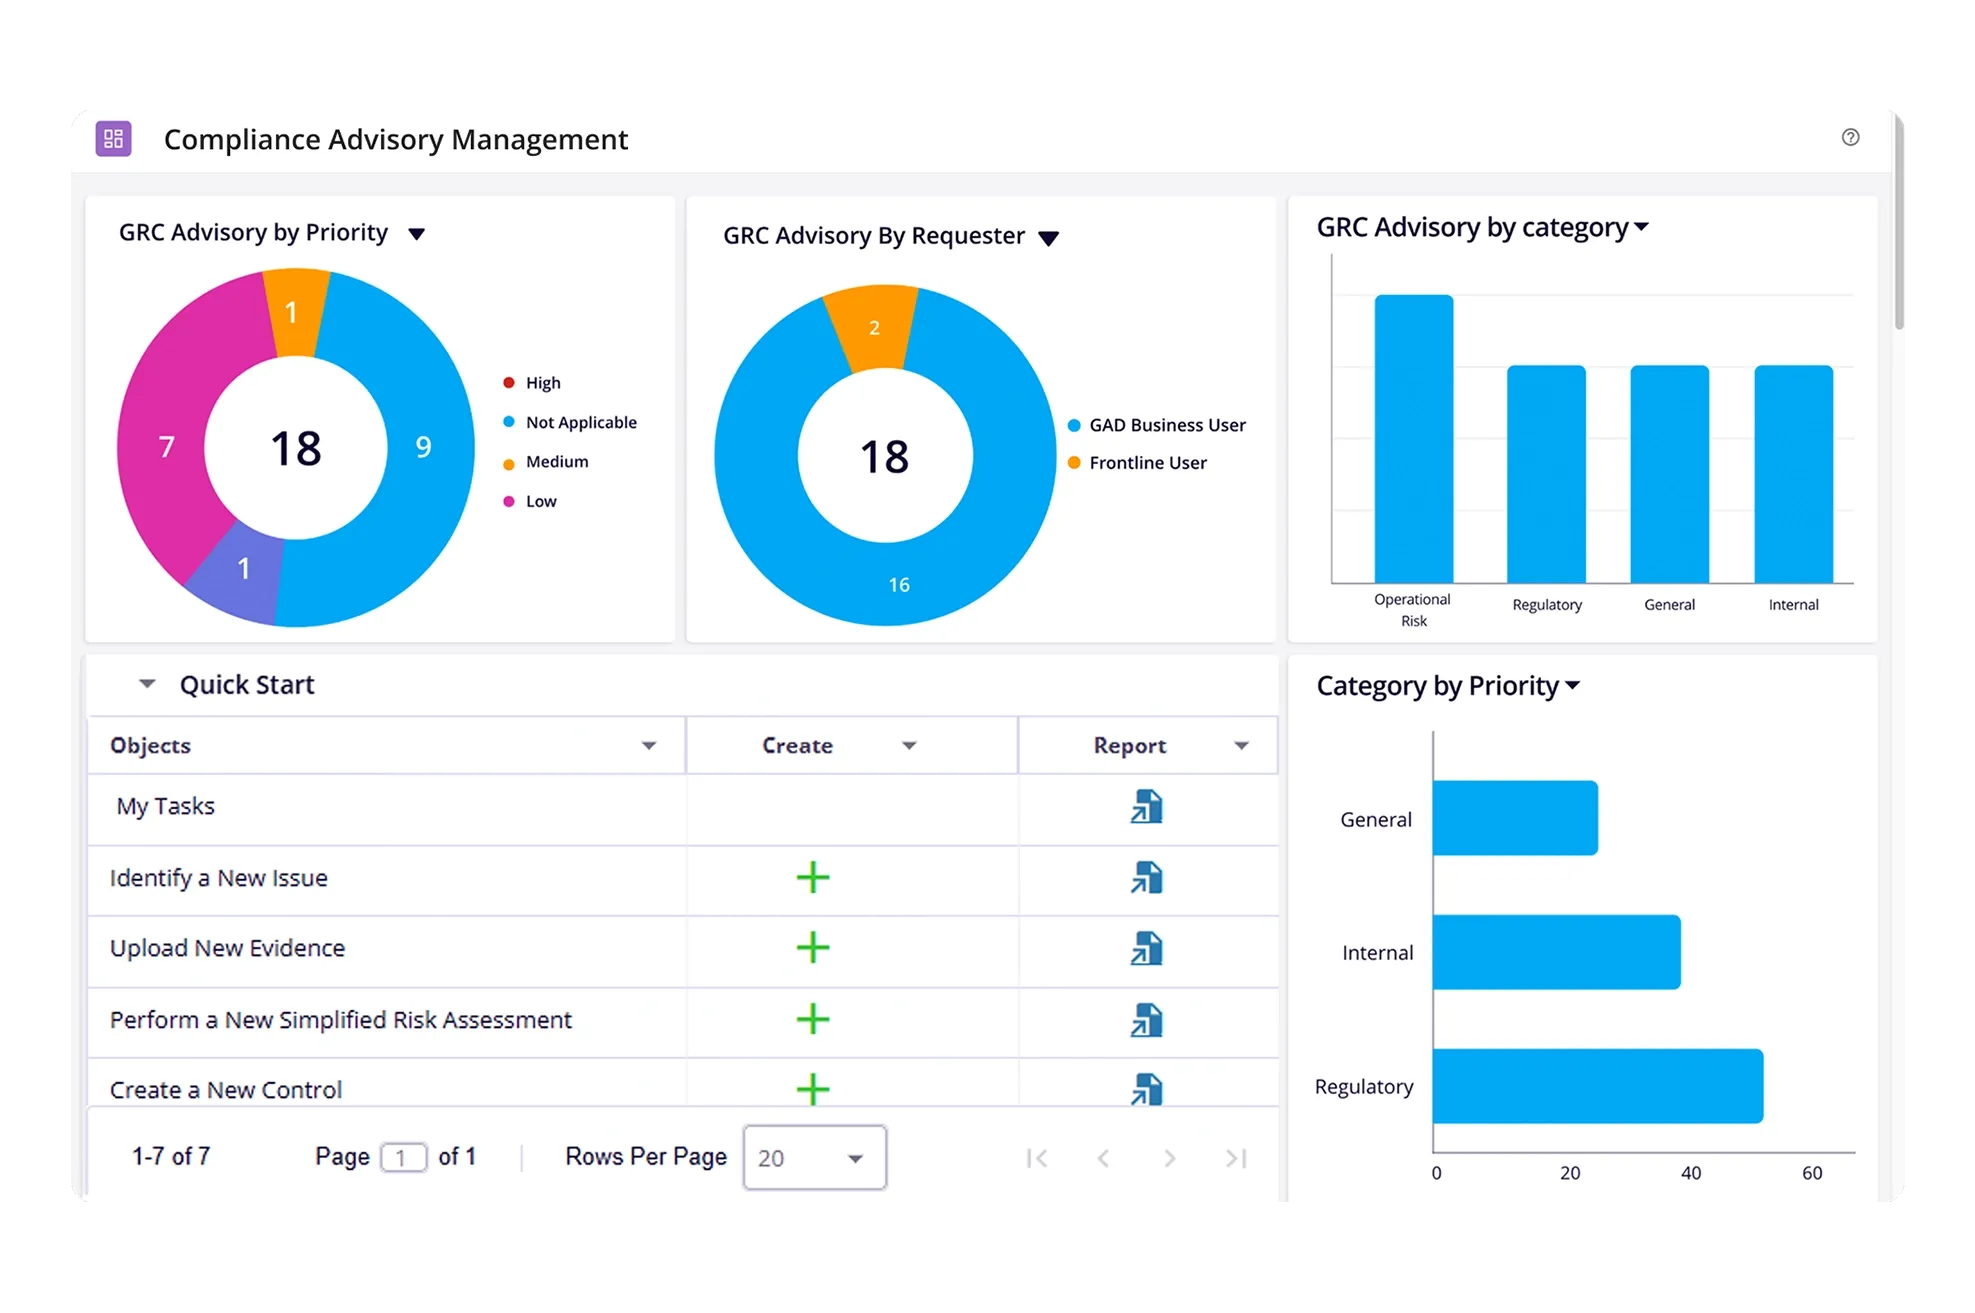Open the Create column header menu
This screenshot has height=1313, width=1975.
pos(909,746)
